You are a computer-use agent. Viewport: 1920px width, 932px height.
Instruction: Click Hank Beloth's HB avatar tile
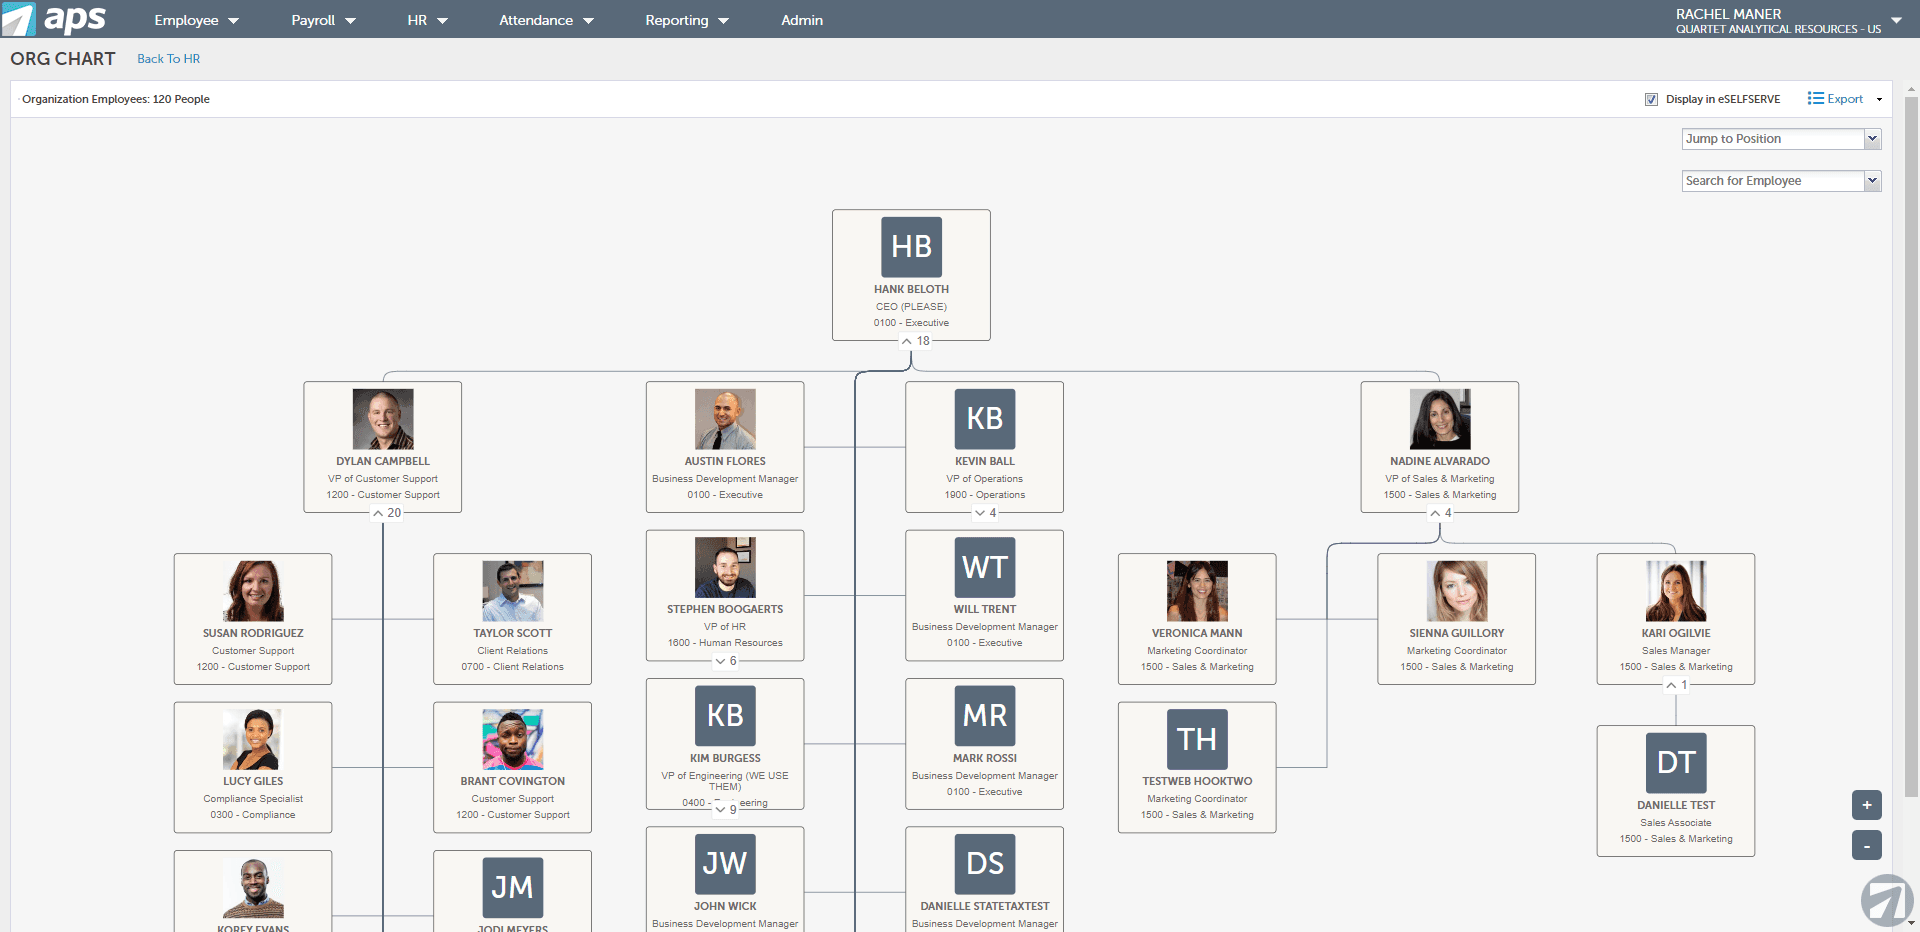point(911,247)
